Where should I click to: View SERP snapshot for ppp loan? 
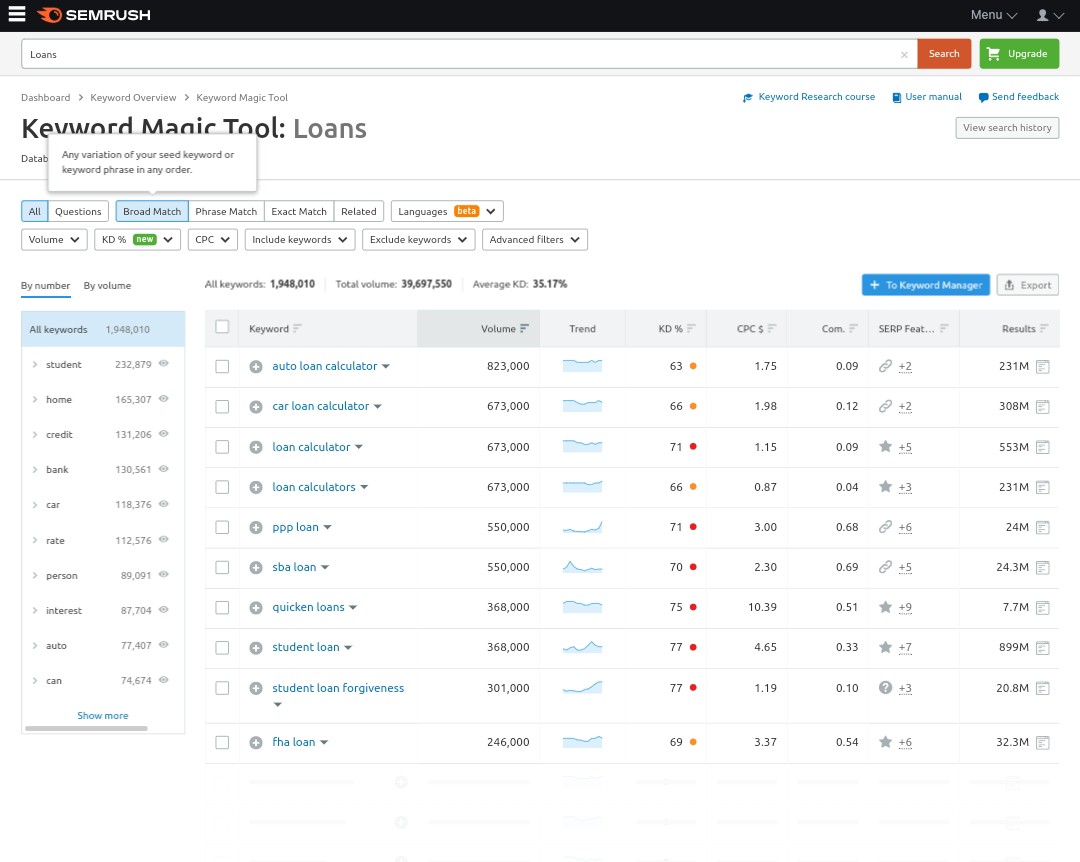1043,528
